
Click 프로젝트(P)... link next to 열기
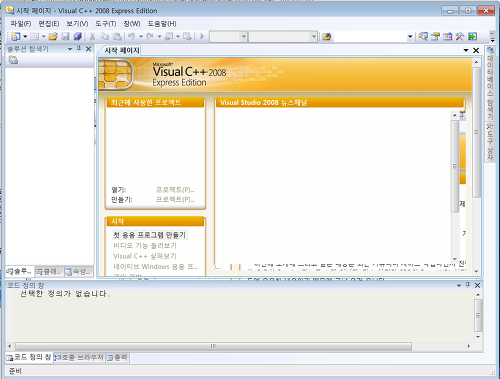click(175, 190)
